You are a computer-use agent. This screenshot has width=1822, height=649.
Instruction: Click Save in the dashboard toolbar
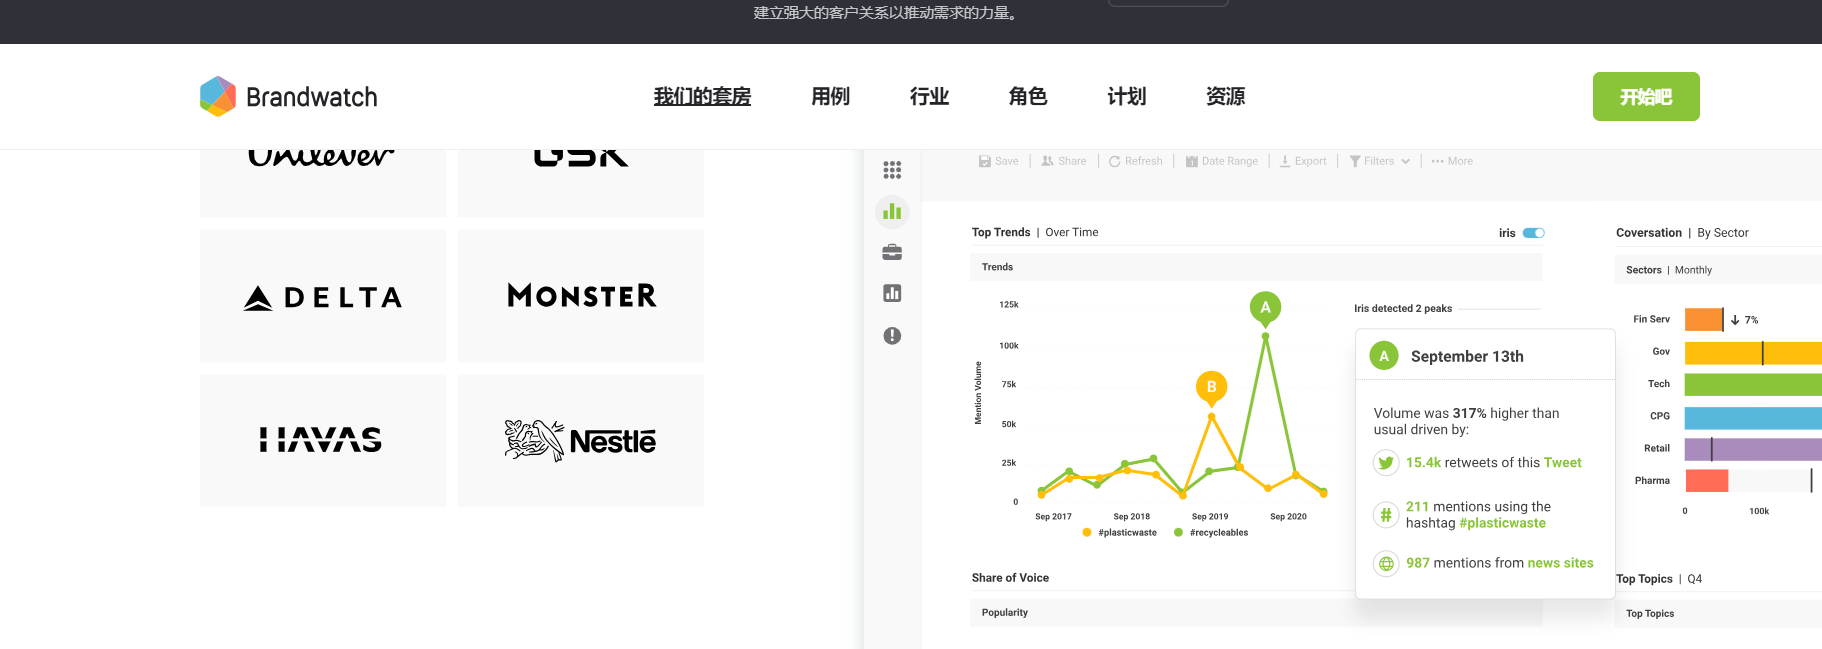coord(998,161)
